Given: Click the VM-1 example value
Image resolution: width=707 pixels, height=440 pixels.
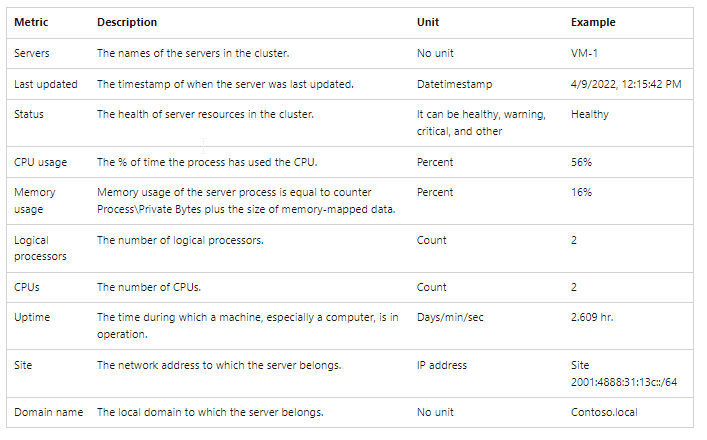Looking at the screenshot, I should tap(584, 53).
